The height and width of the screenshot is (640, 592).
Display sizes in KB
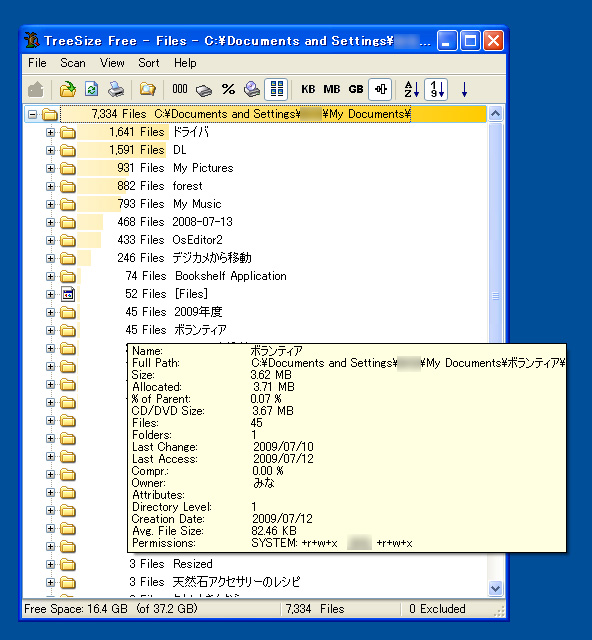(308, 89)
